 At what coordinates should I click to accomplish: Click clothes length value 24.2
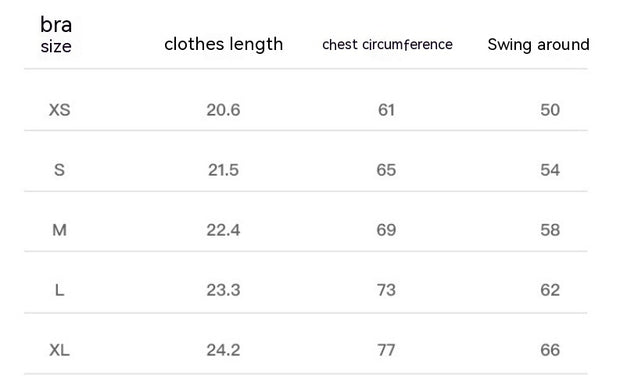(x=223, y=350)
